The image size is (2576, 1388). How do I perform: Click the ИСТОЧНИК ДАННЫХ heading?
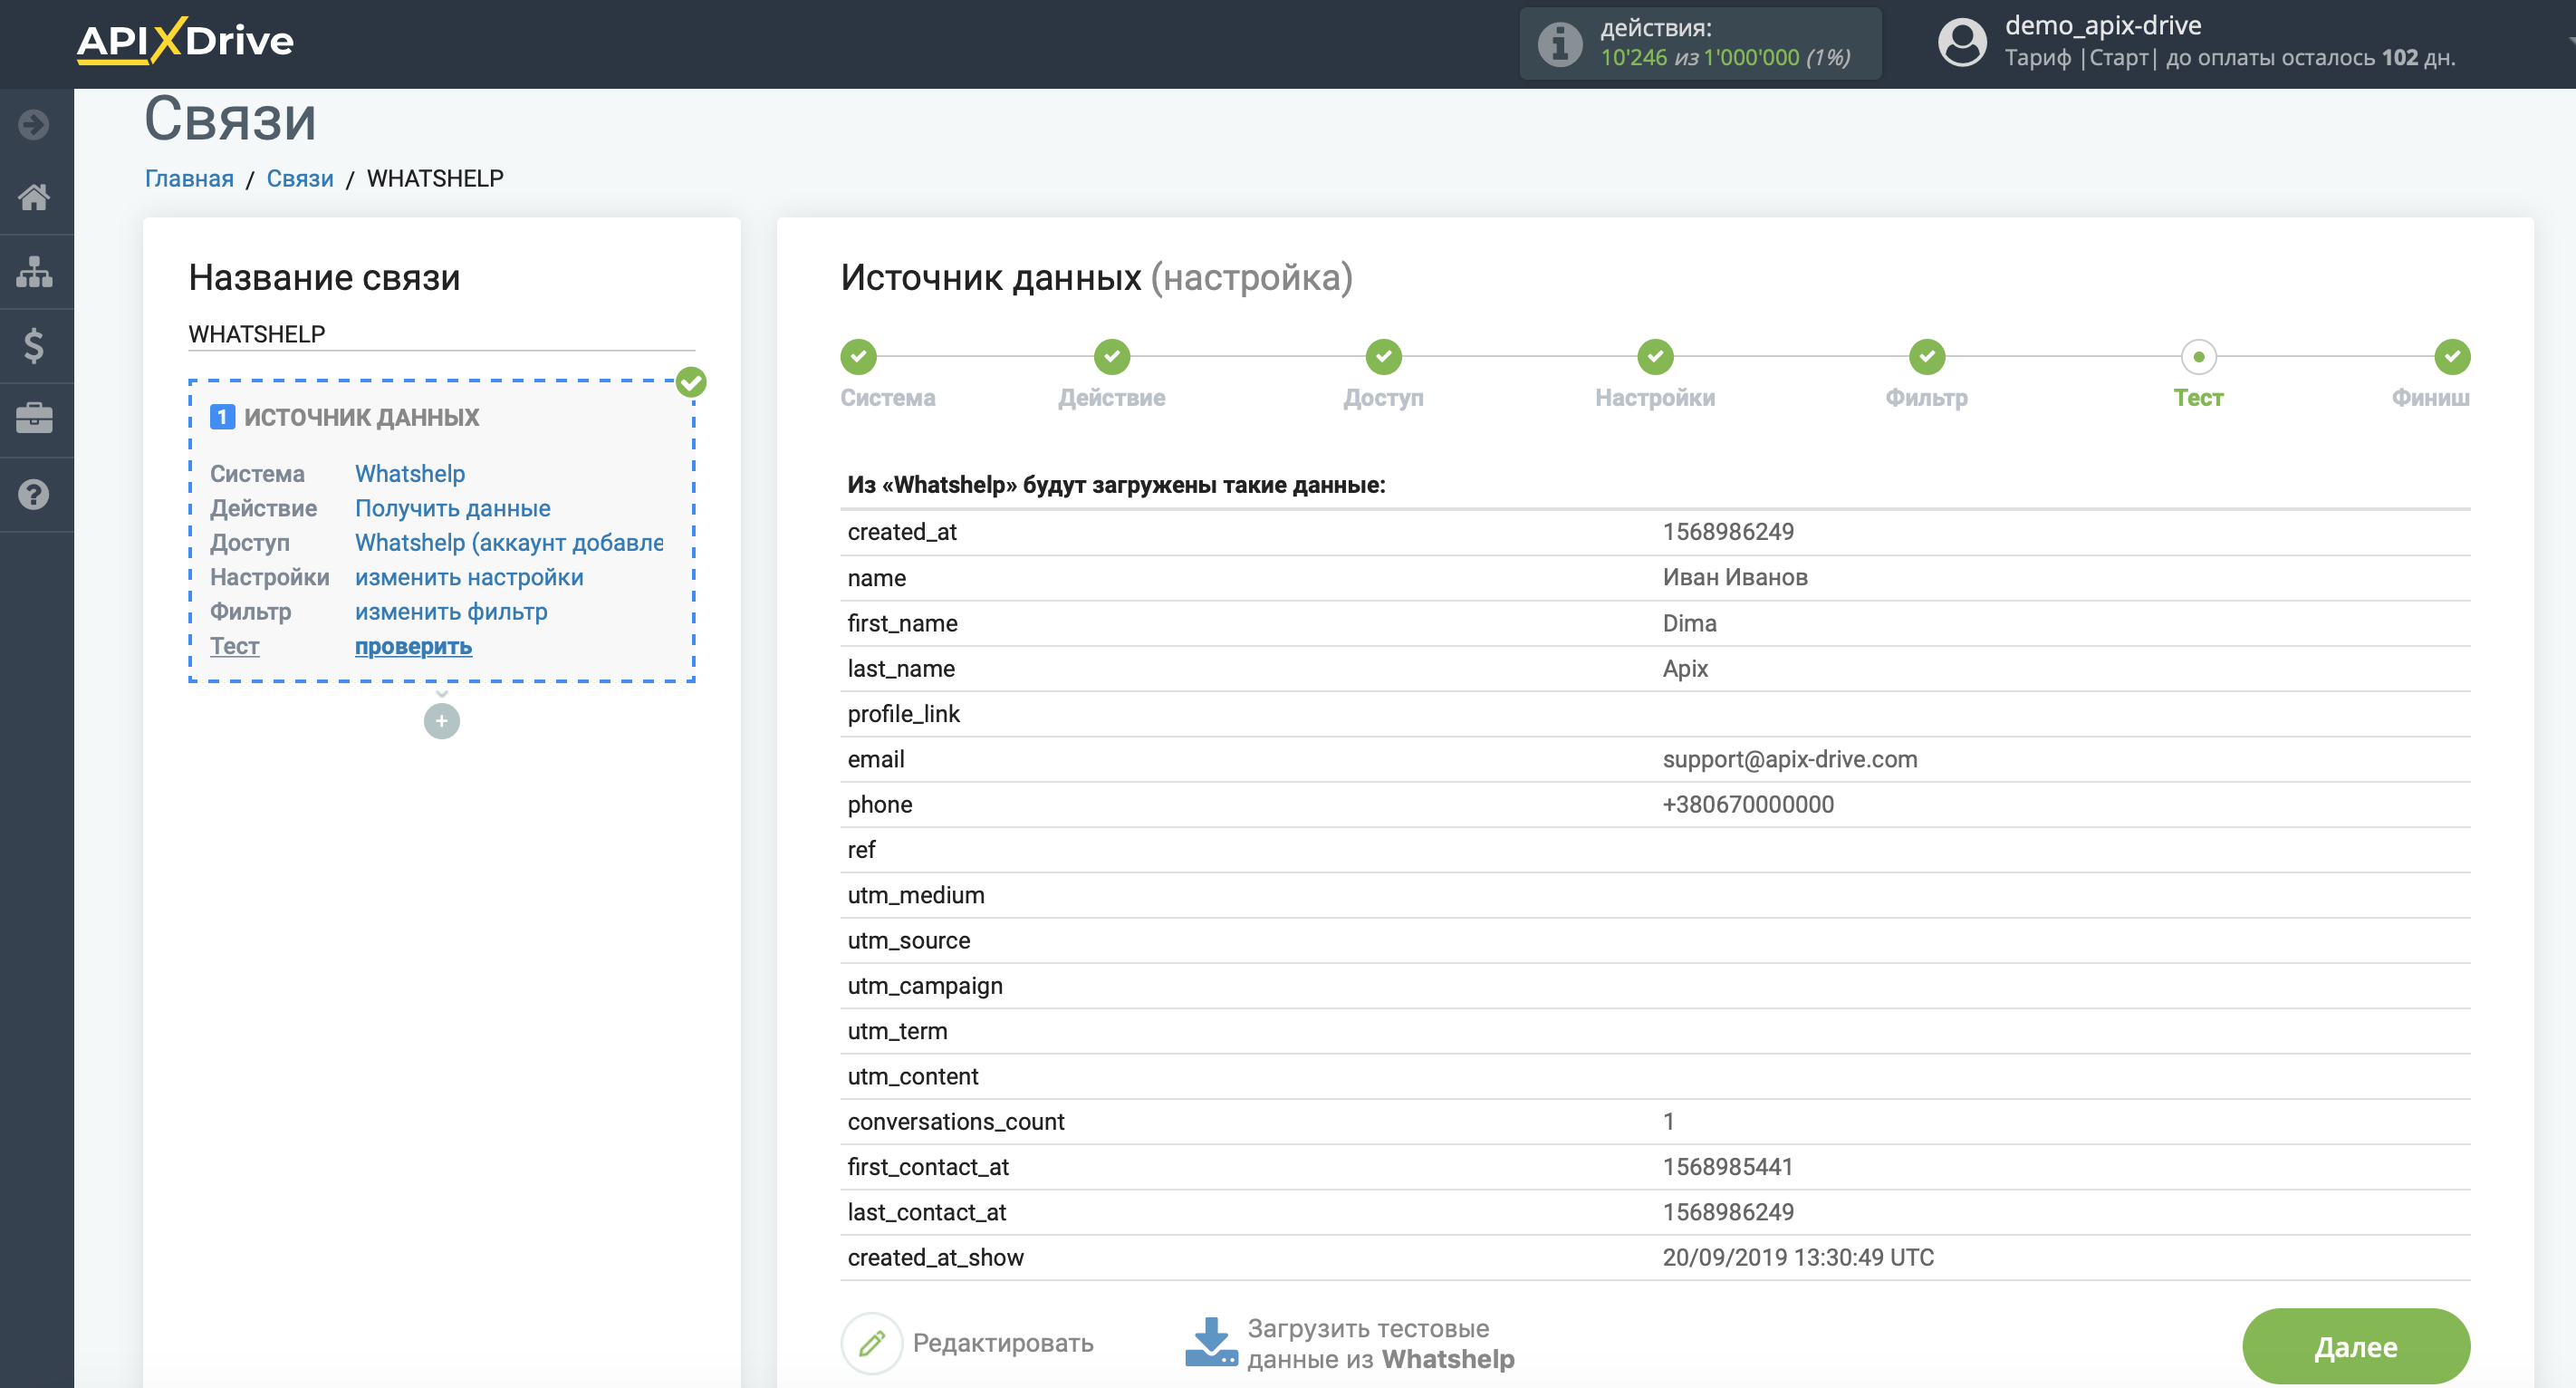362,417
